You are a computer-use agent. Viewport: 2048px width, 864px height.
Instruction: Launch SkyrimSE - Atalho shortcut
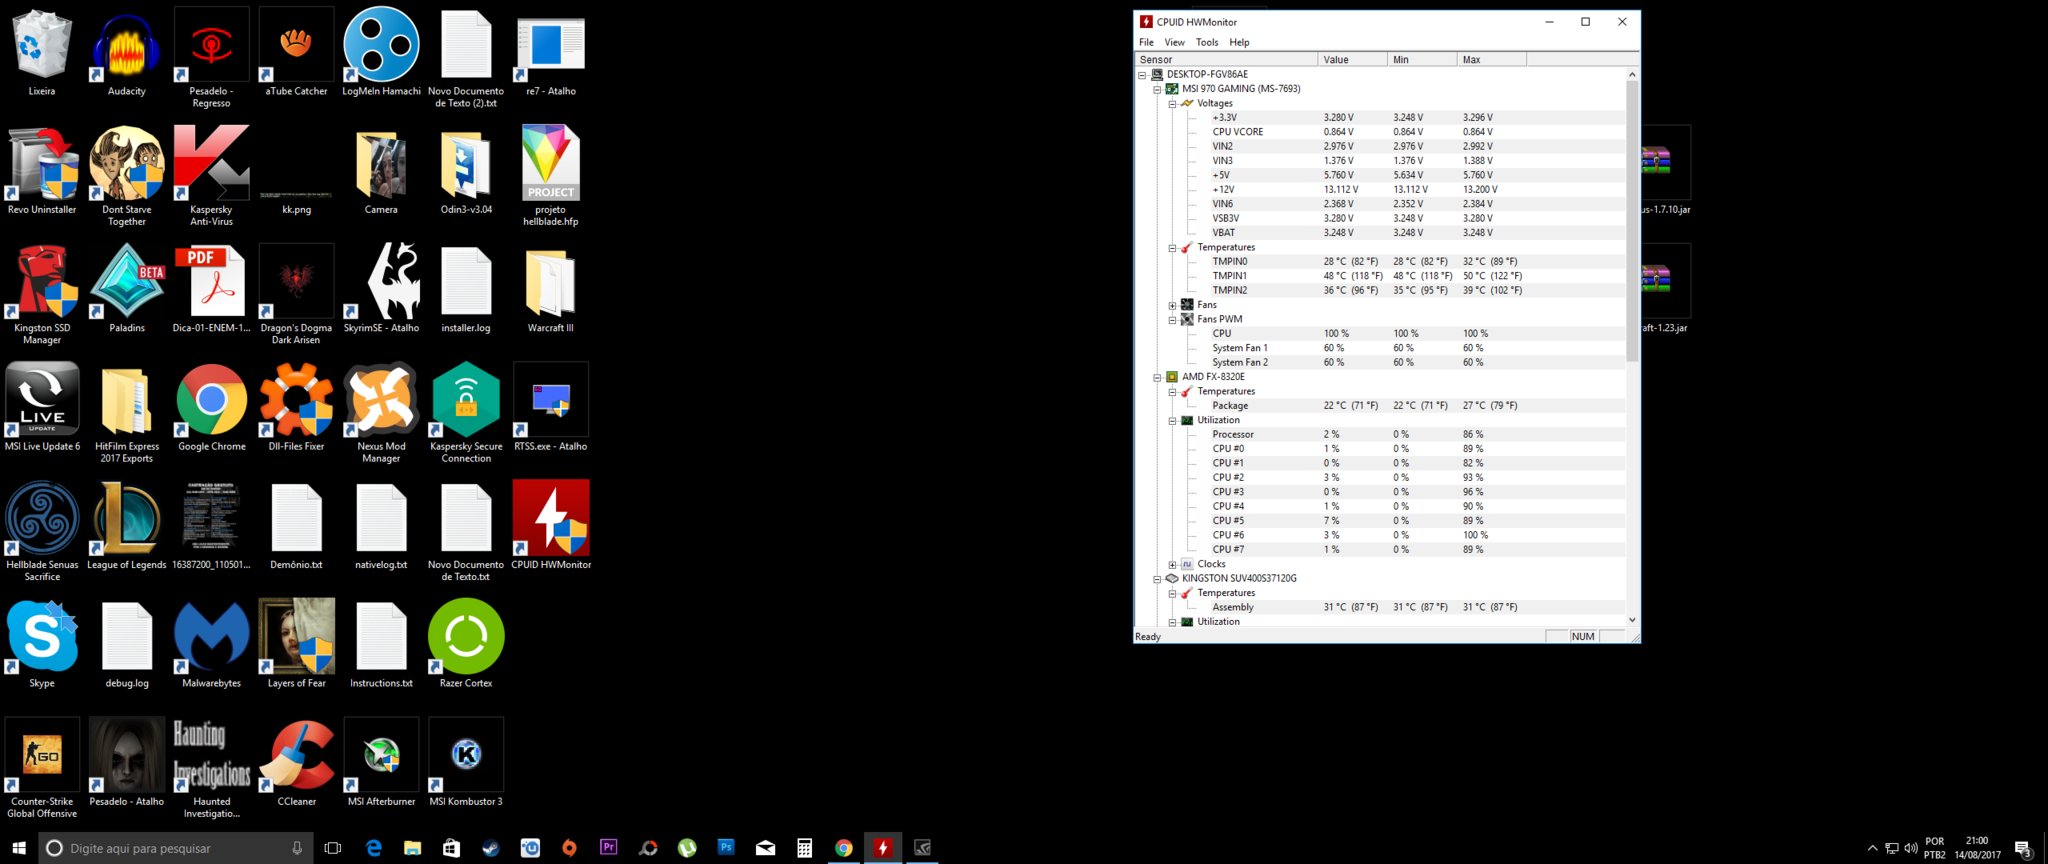pyautogui.click(x=381, y=289)
